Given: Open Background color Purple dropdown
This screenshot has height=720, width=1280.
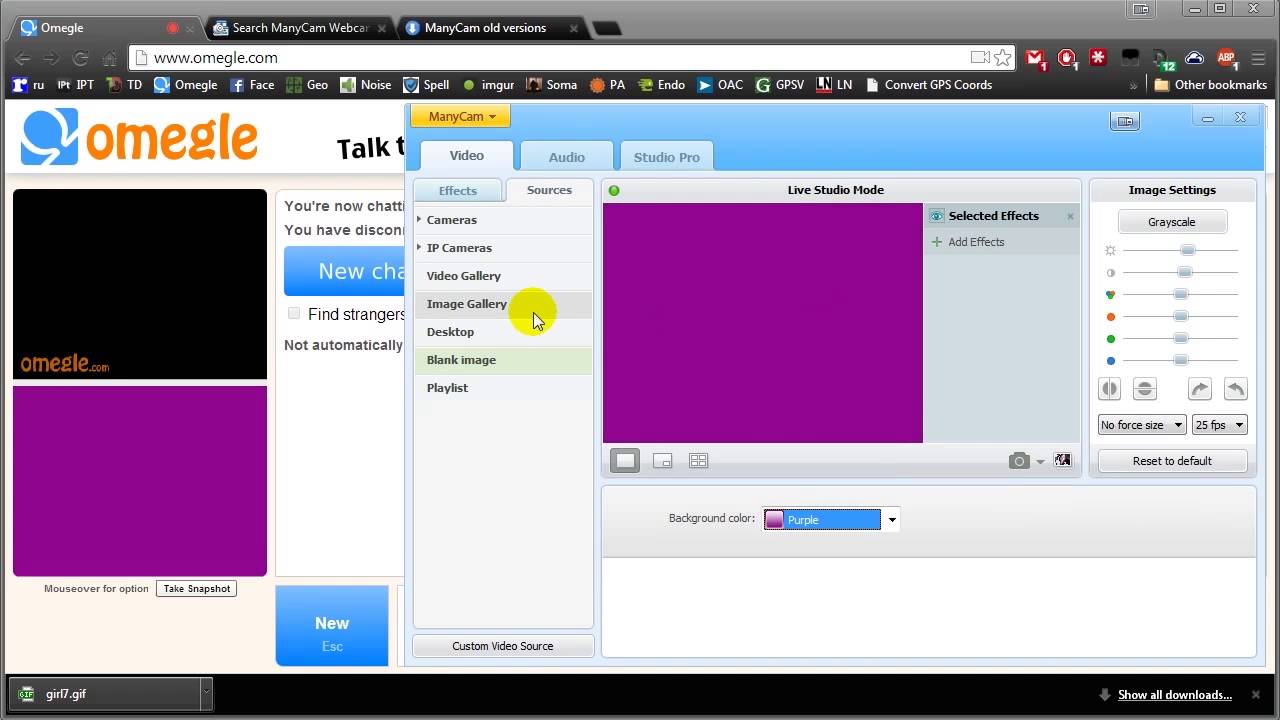Looking at the screenshot, I should (830, 519).
